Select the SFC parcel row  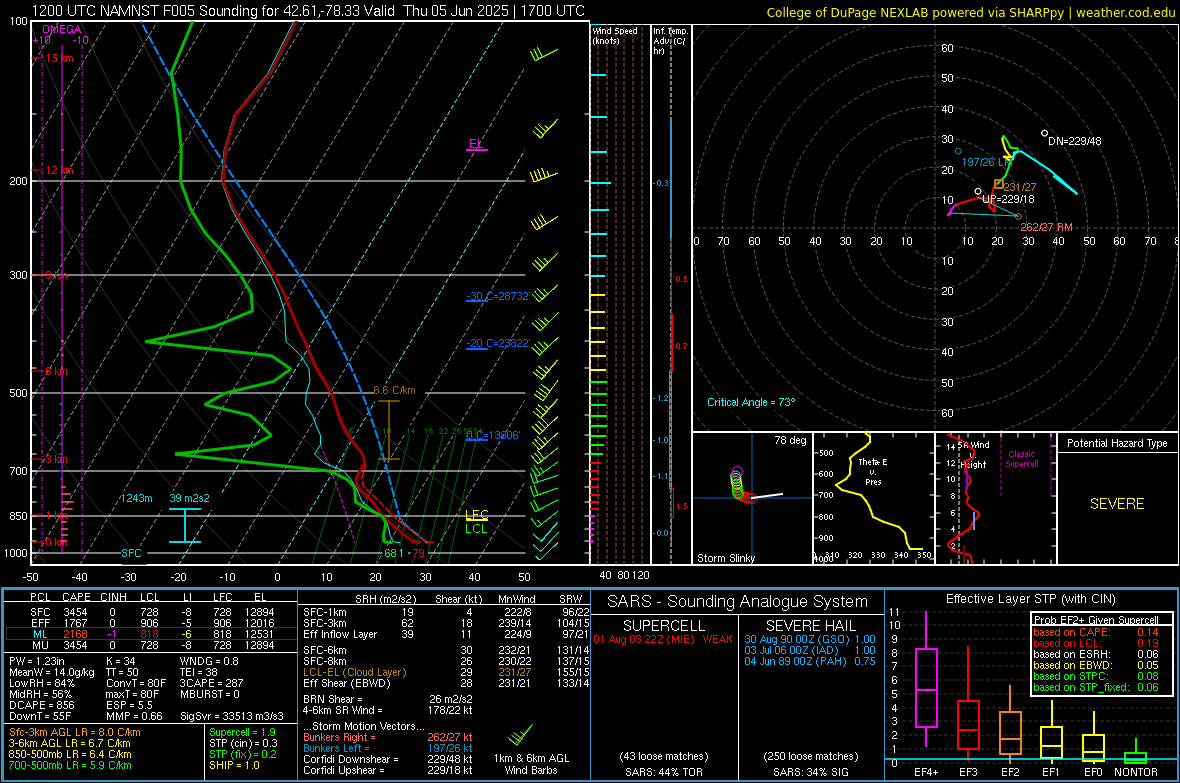point(151,612)
